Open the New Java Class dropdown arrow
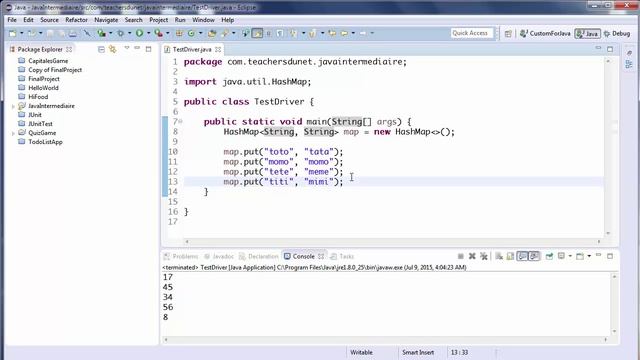This screenshot has height=360, width=640. [x=200, y=33]
